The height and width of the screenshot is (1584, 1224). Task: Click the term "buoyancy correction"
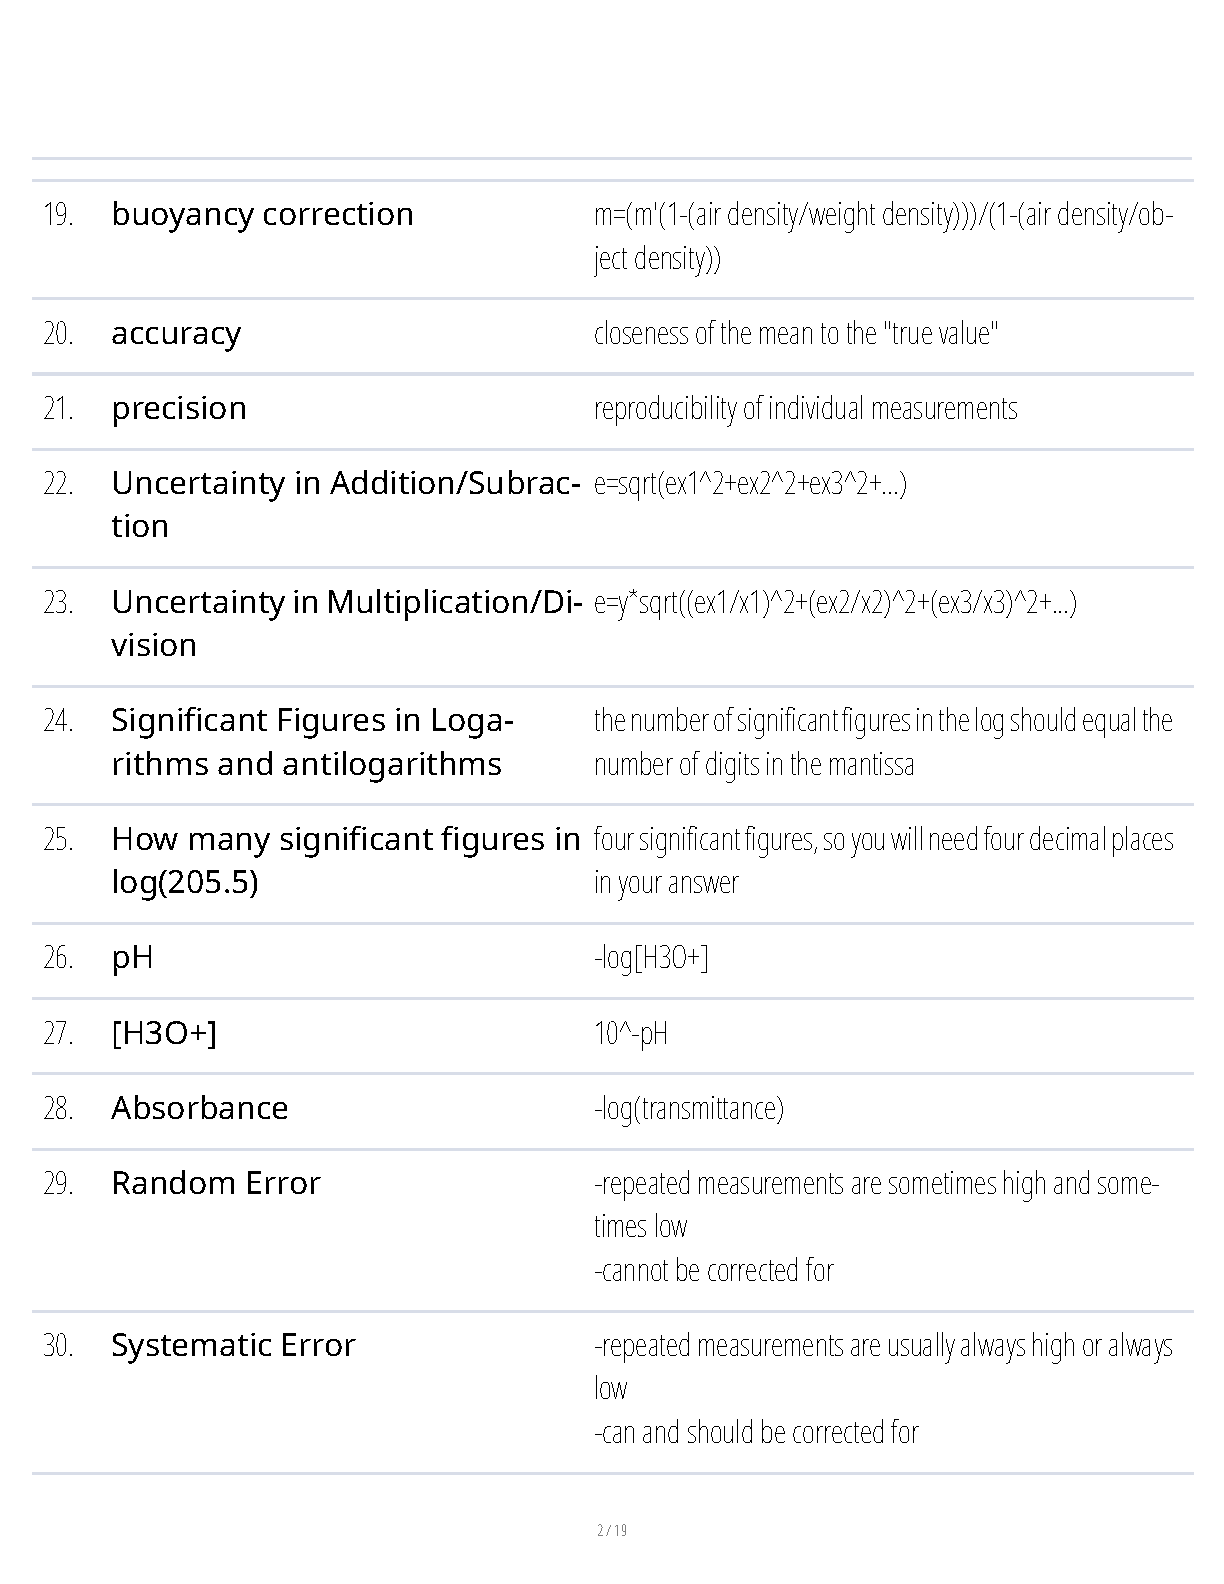262,214
